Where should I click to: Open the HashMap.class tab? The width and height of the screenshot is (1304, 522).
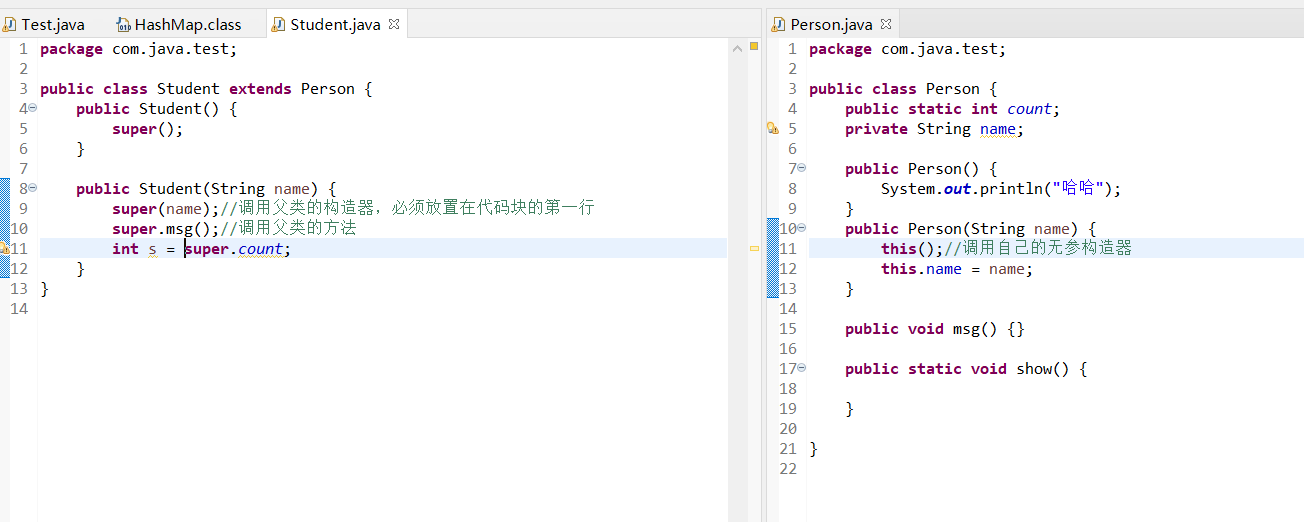(188, 24)
